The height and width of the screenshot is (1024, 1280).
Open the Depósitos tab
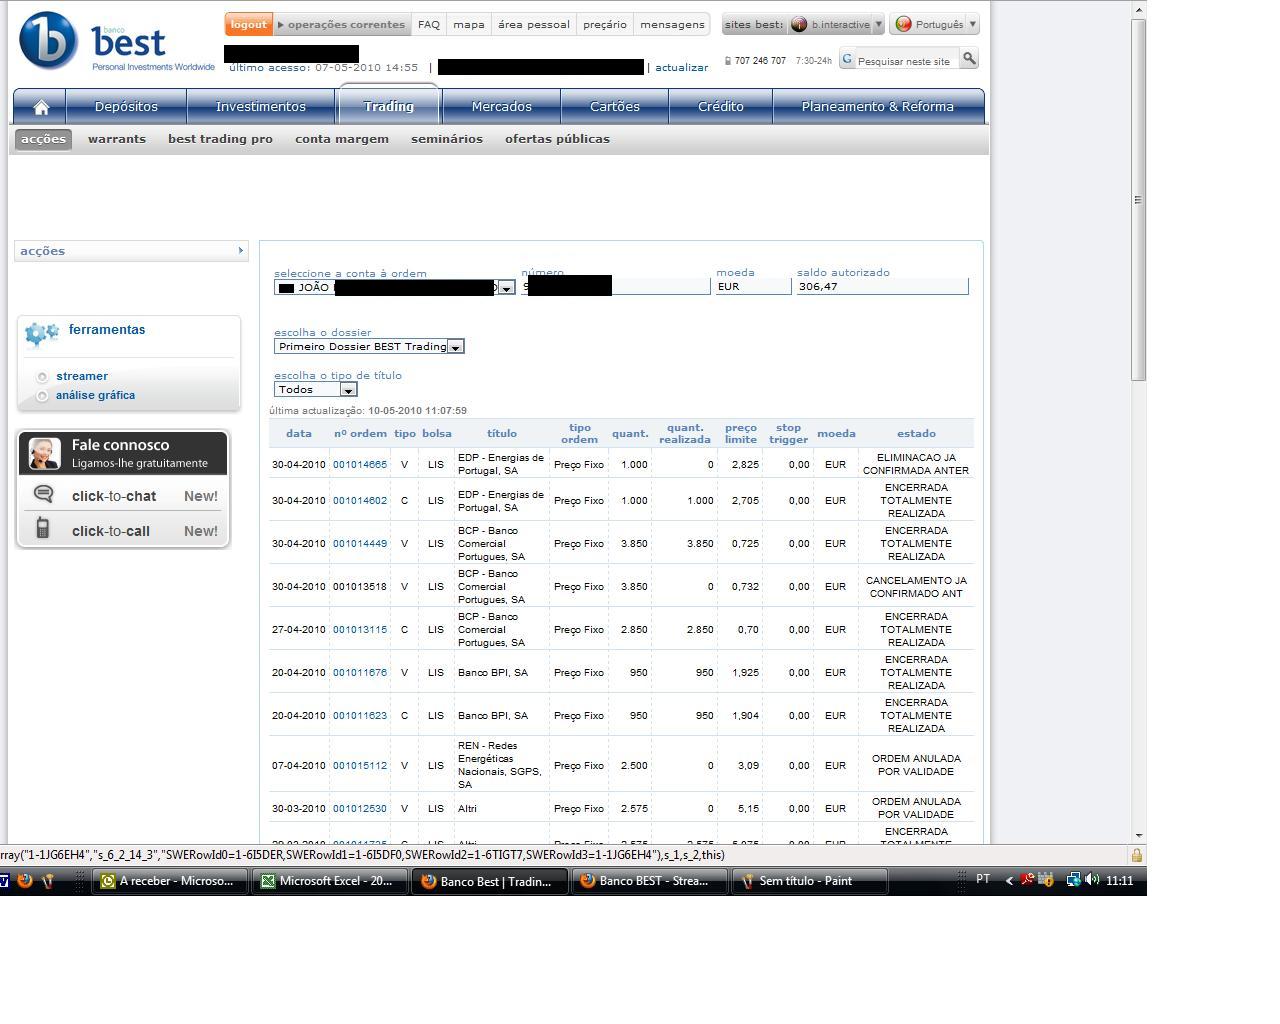tap(126, 107)
